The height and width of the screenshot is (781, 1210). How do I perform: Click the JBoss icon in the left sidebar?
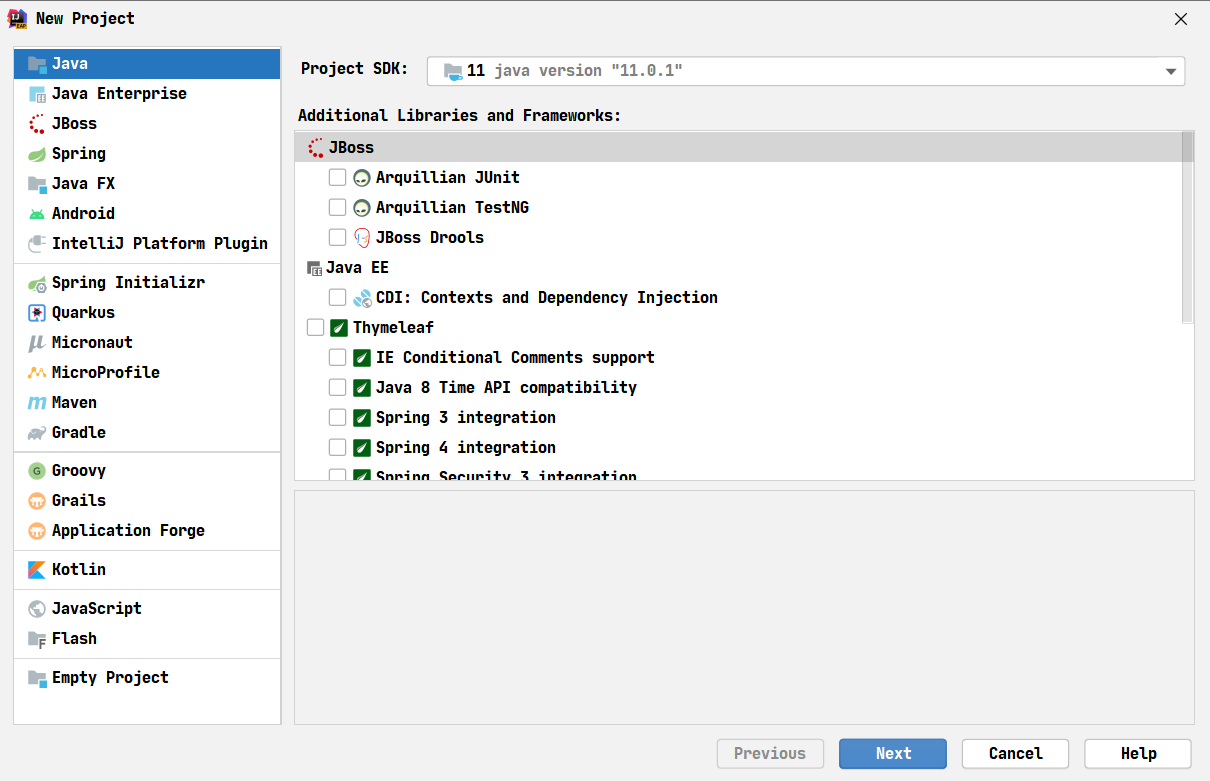pos(37,124)
